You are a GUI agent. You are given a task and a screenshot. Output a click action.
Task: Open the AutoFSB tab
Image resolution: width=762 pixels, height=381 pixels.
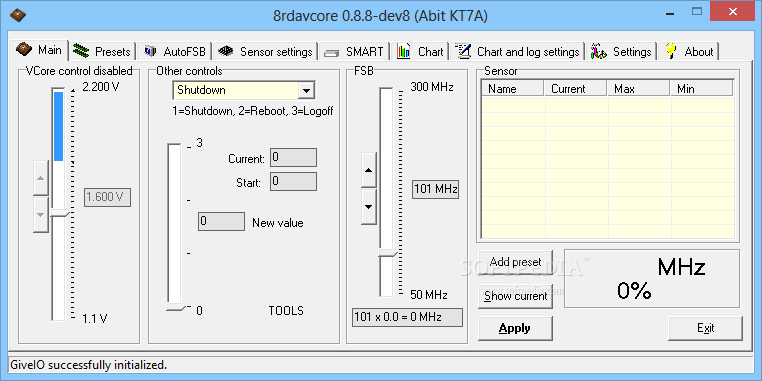pyautogui.click(x=175, y=51)
